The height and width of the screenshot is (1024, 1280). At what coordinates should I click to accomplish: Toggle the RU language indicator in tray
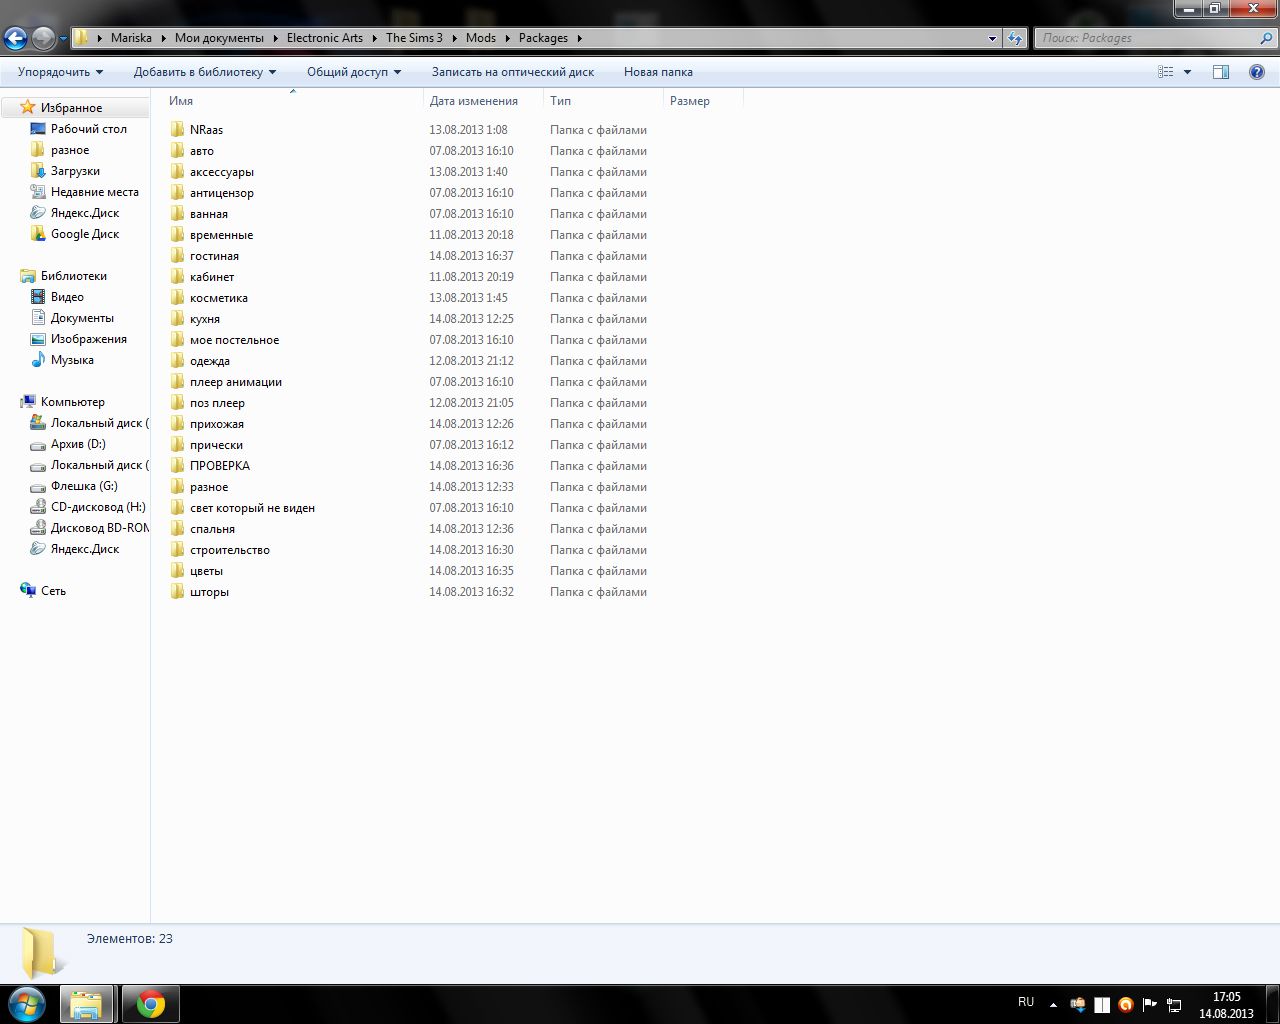pos(1026,1002)
